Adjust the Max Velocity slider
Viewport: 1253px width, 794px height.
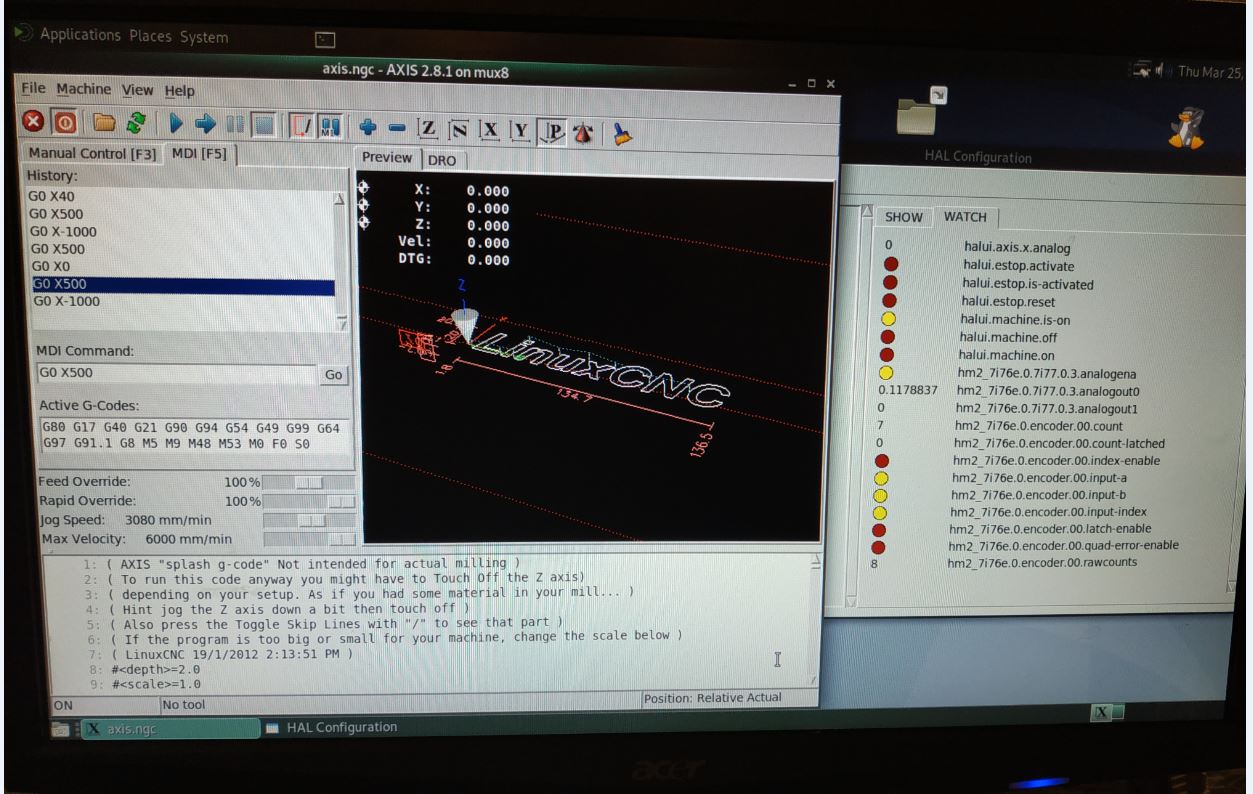pyautogui.click(x=309, y=539)
